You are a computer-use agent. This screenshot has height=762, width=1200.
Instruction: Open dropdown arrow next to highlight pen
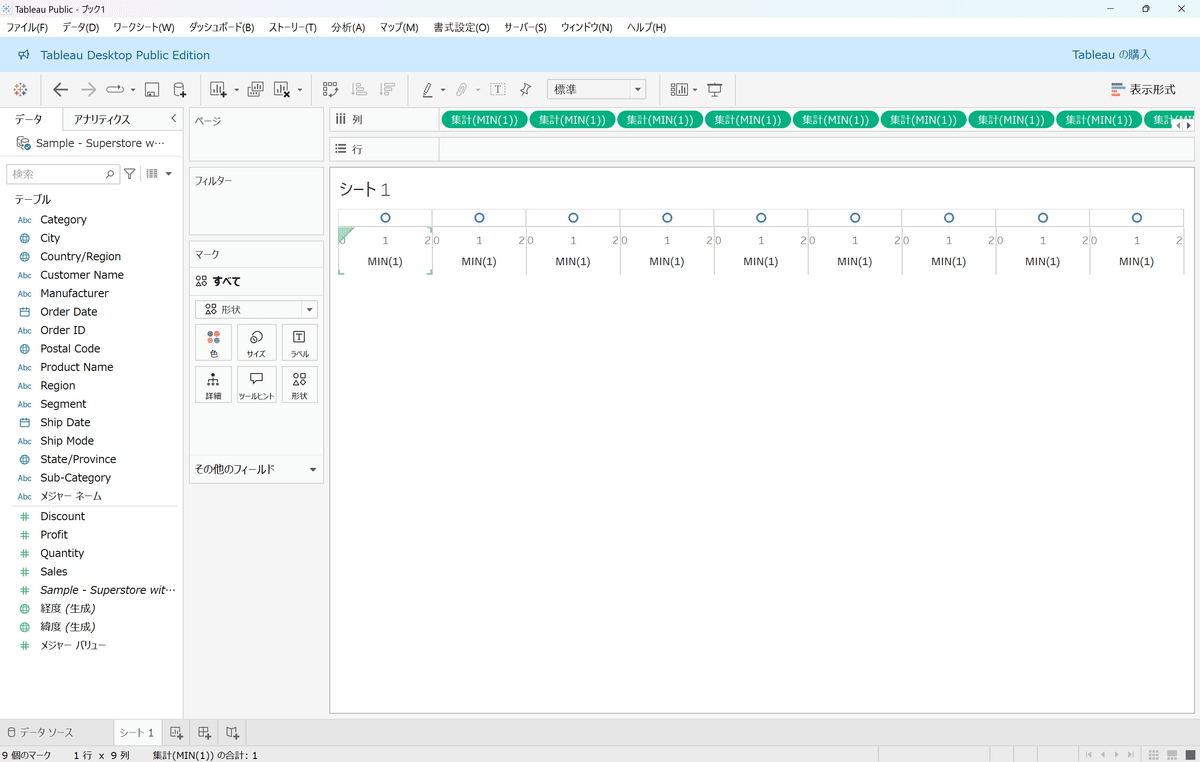click(443, 91)
